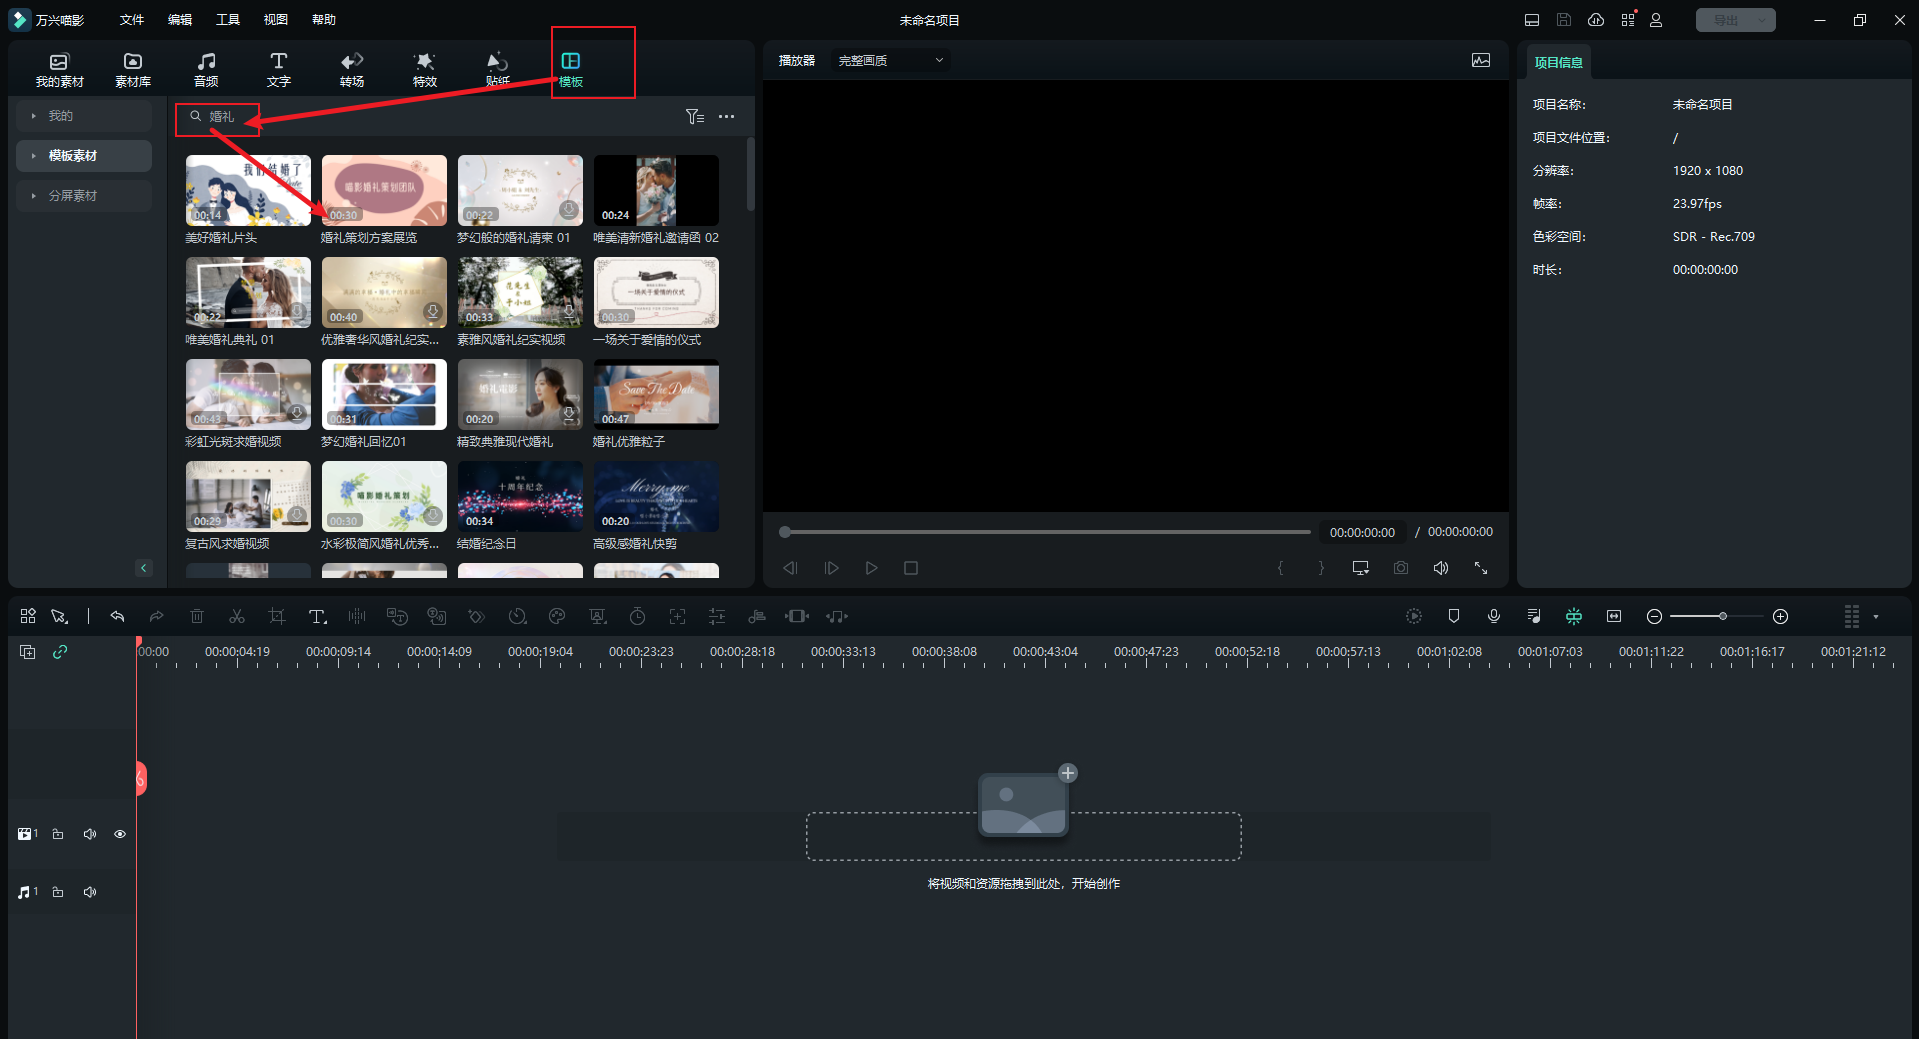Select the 美好婚礼片头 template thumbnail
Screen dimensions: 1919x1039
[x=248, y=190]
